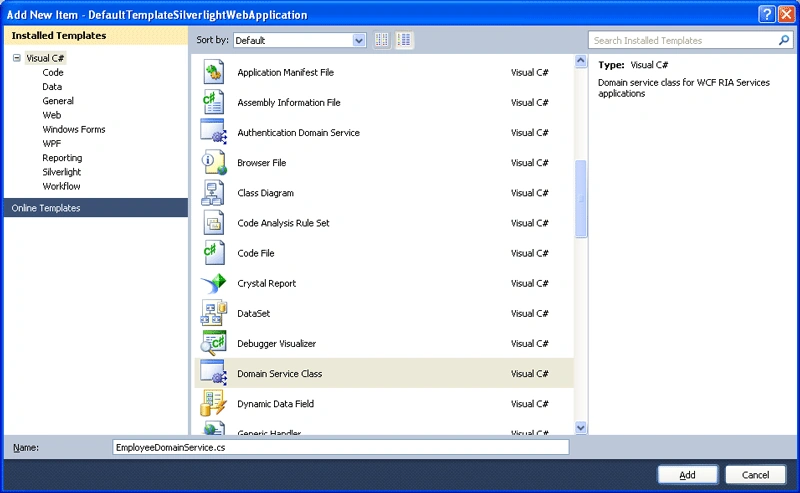Switch to small icons view
Screen dimensions: 800x493
tap(382, 40)
